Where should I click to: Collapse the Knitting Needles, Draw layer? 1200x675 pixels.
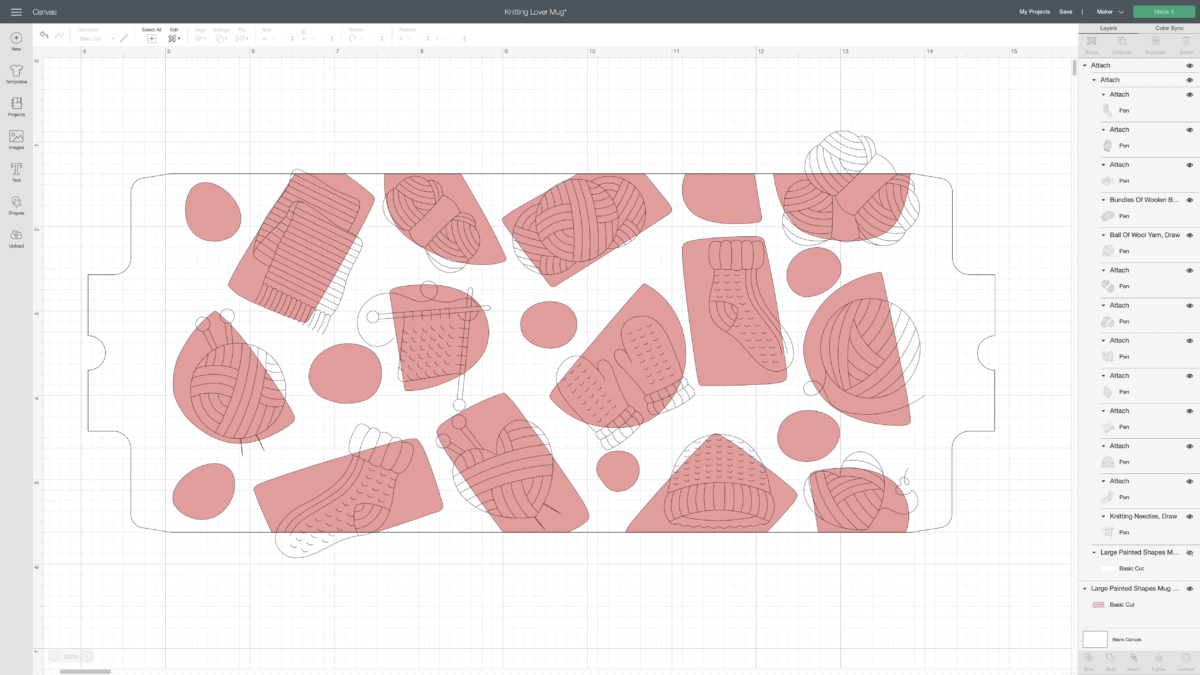(x=1103, y=516)
